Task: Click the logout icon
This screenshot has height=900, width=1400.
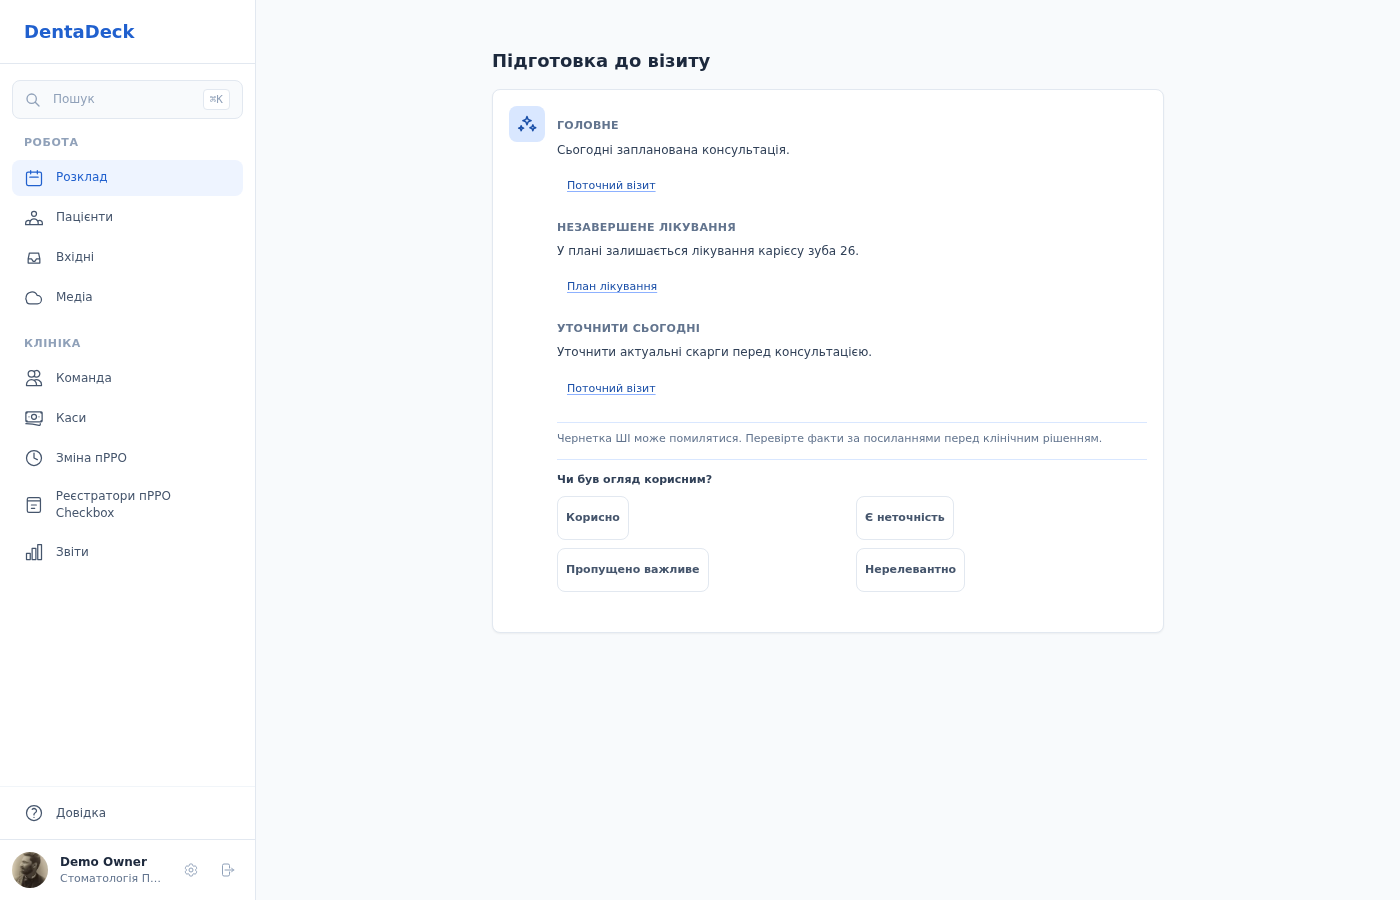Action: tap(228, 870)
